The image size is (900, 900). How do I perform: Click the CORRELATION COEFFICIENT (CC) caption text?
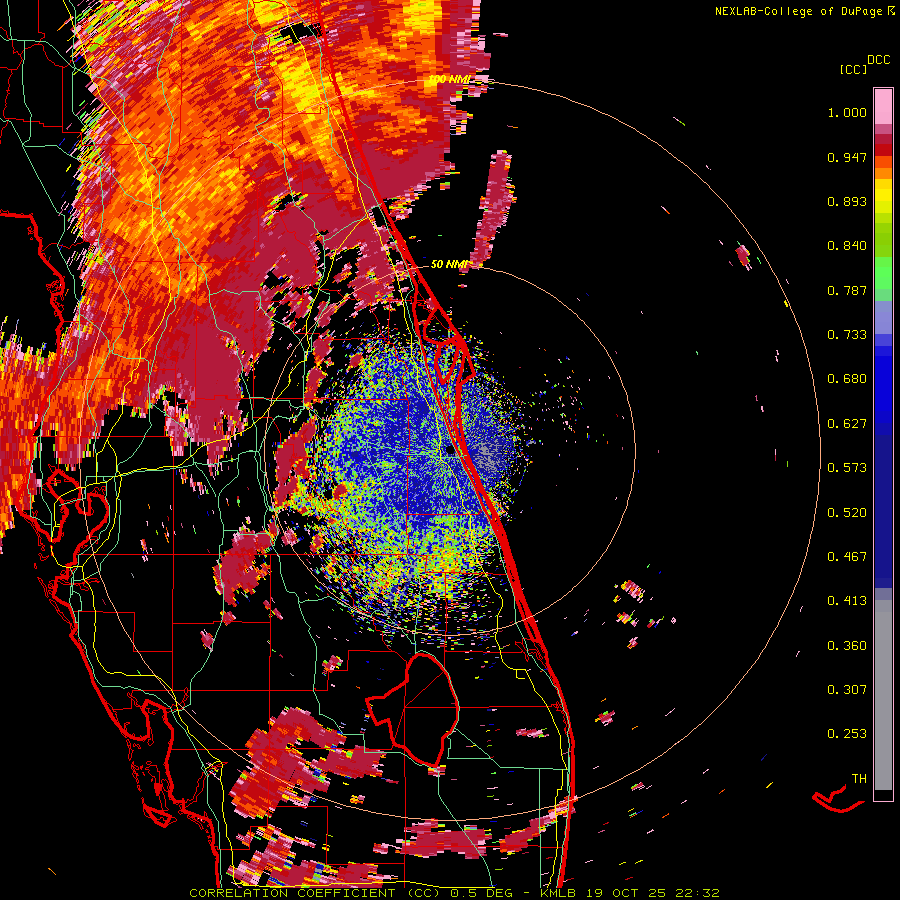coord(315,893)
